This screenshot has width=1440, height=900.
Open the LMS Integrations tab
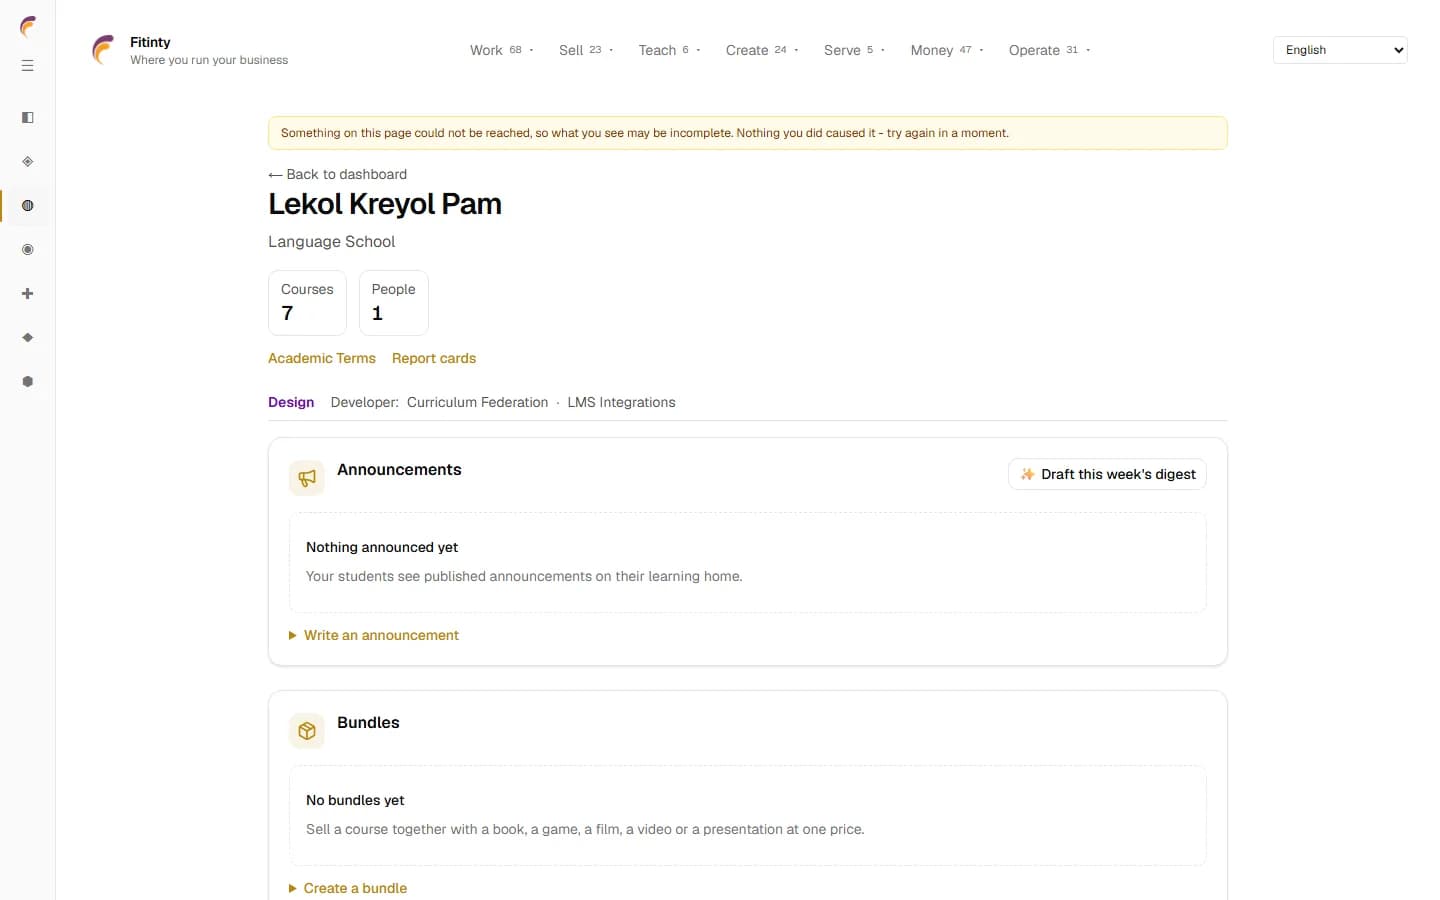pyautogui.click(x=621, y=402)
